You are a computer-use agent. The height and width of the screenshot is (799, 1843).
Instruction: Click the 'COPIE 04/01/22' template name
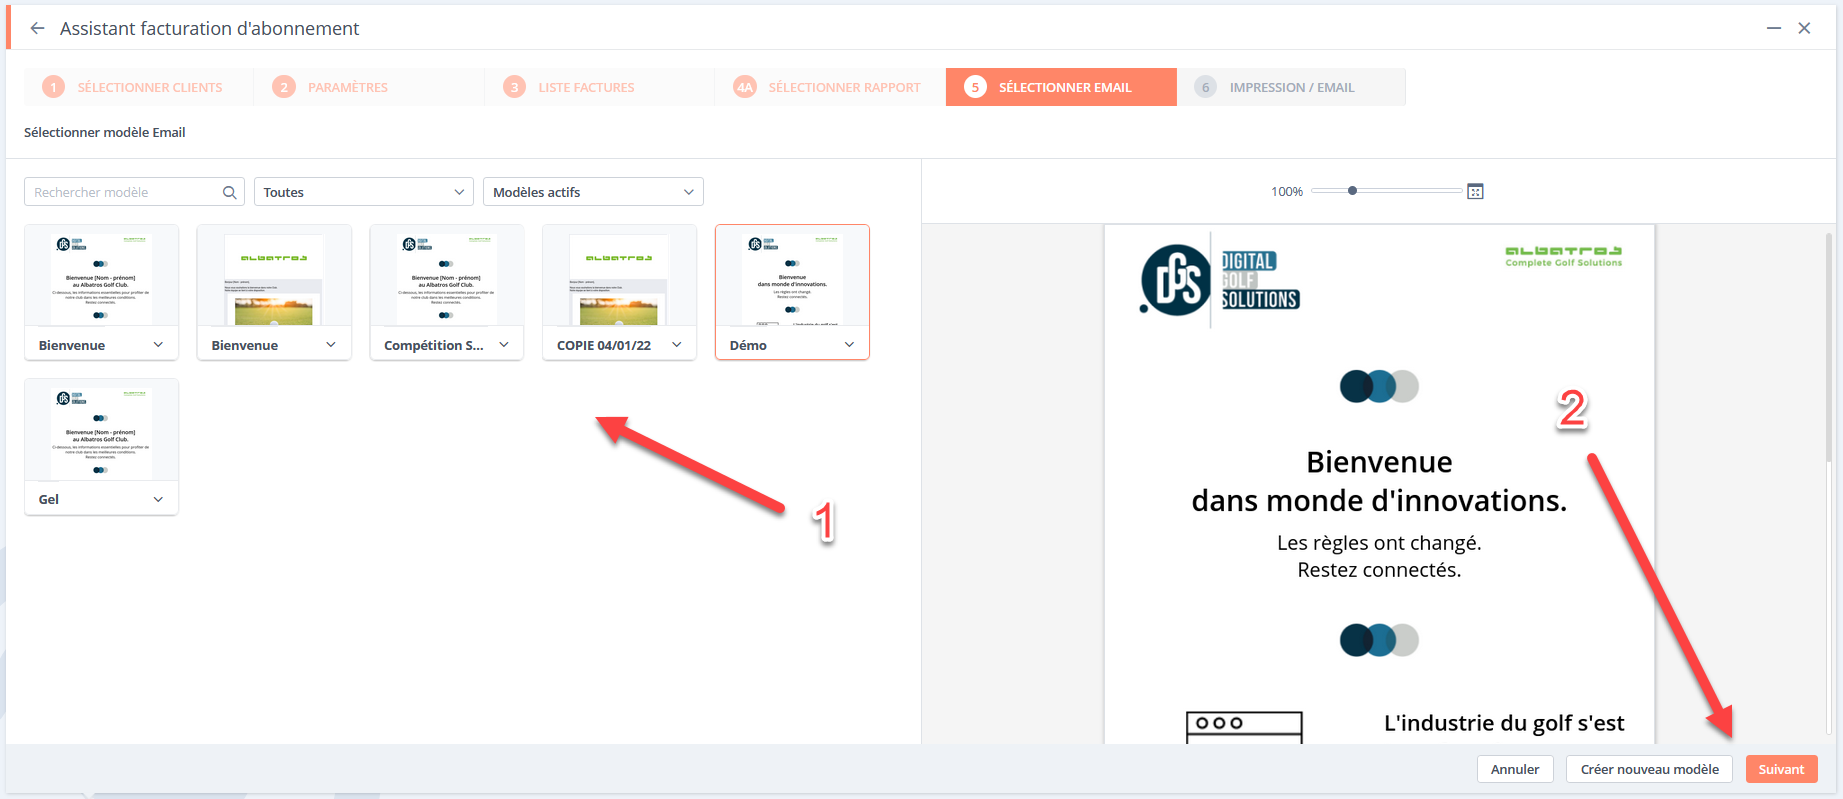[604, 345]
